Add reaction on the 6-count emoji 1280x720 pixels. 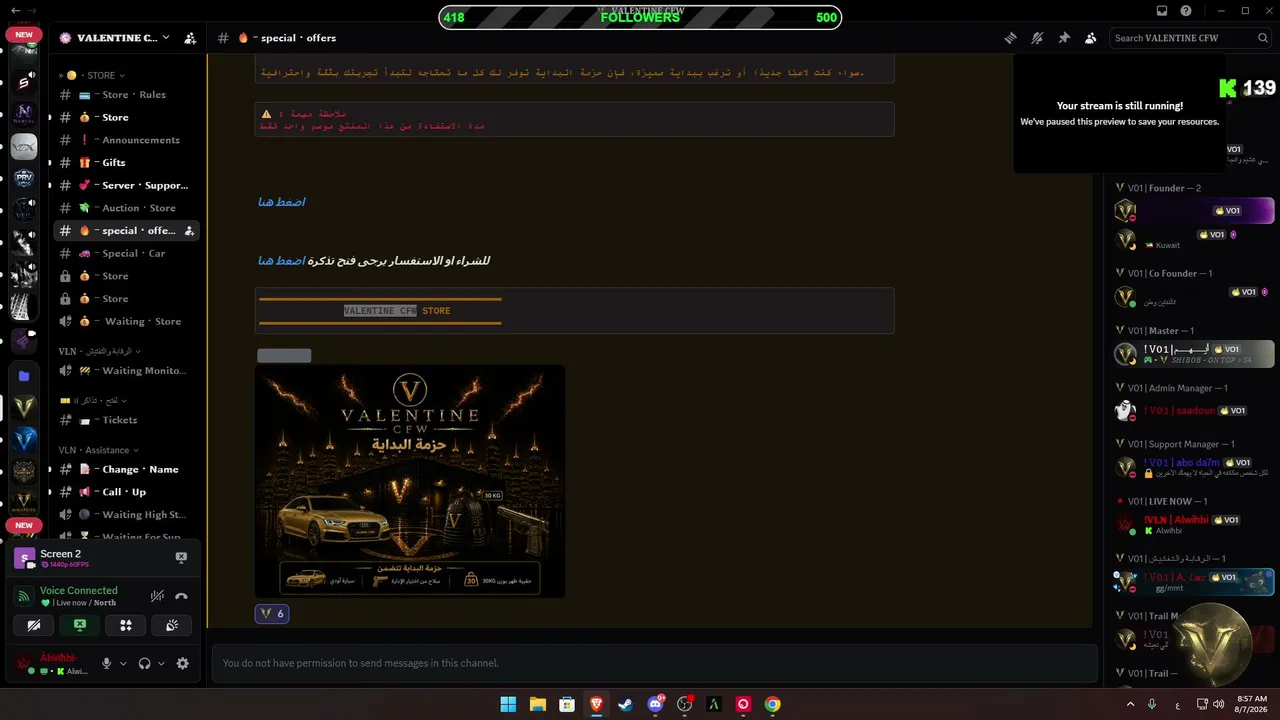pos(272,614)
